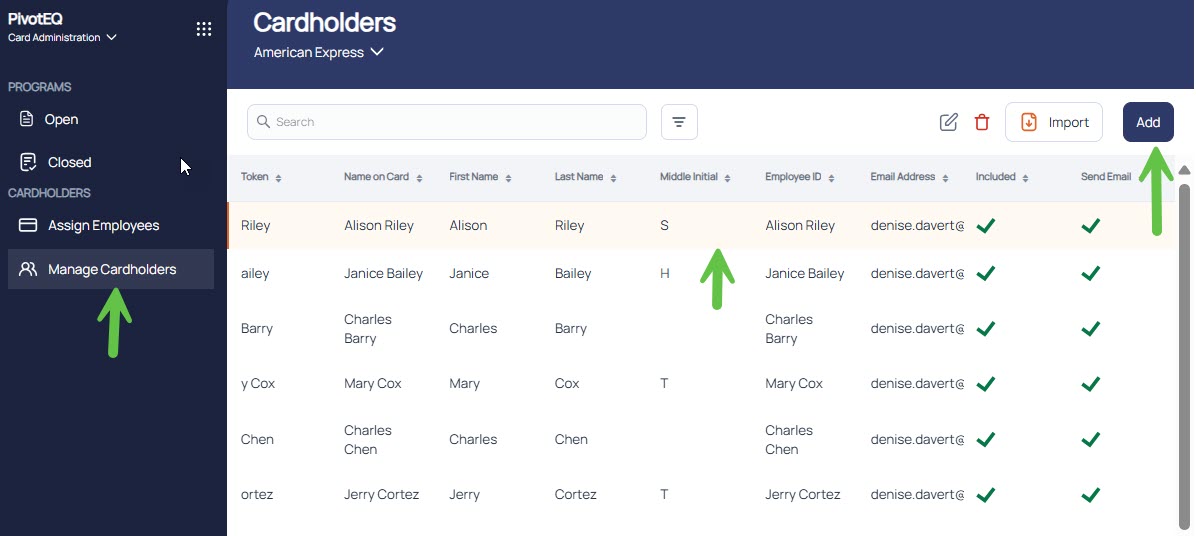The image size is (1196, 536).
Task: Click the Open programs document icon
Action: pos(27,119)
